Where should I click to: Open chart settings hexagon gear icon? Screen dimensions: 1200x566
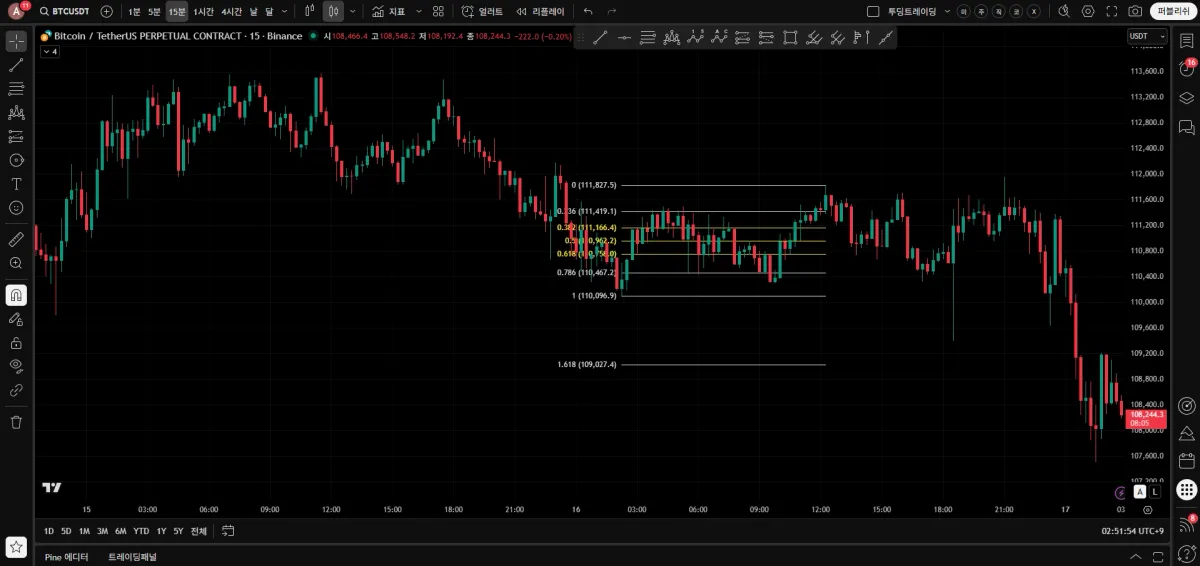click(1088, 11)
